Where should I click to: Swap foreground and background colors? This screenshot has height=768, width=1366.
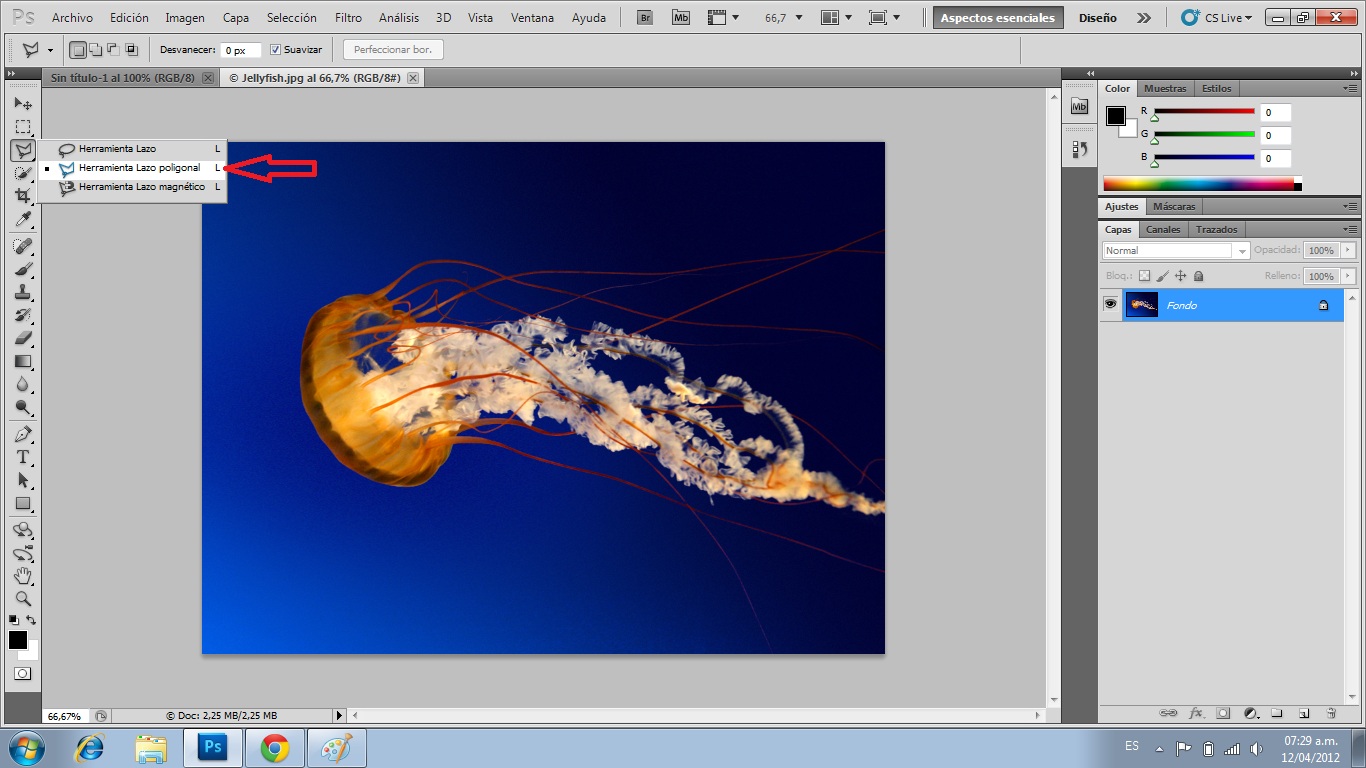coord(31,620)
